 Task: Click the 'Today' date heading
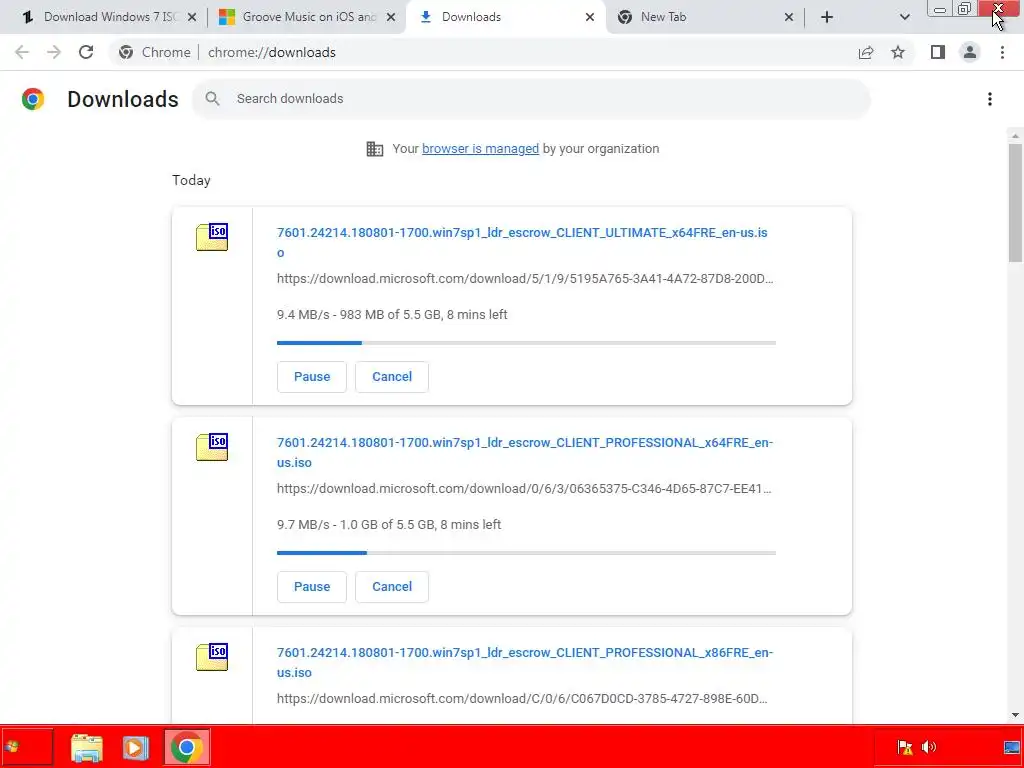(x=191, y=180)
